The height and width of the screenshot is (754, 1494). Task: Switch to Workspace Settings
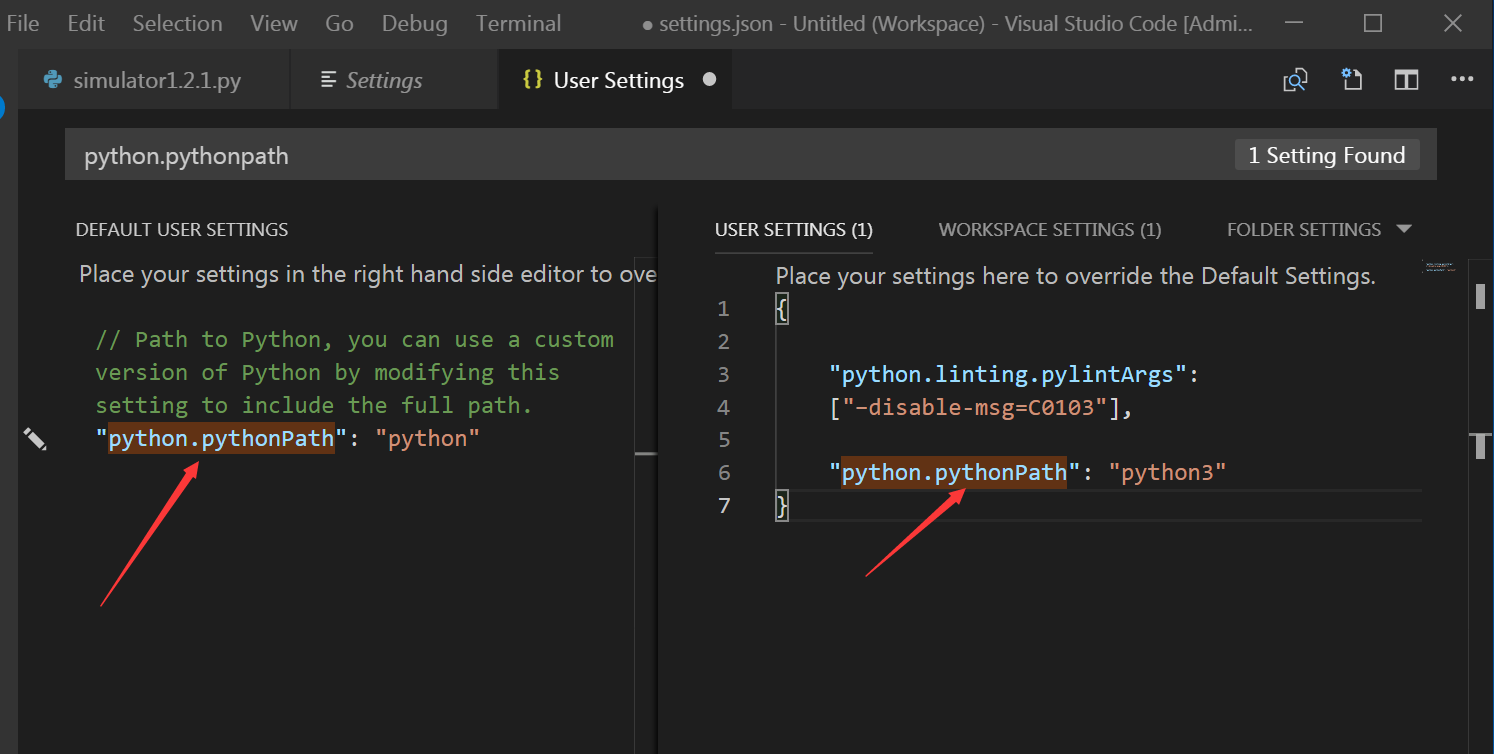click(x=1049, y=229)
